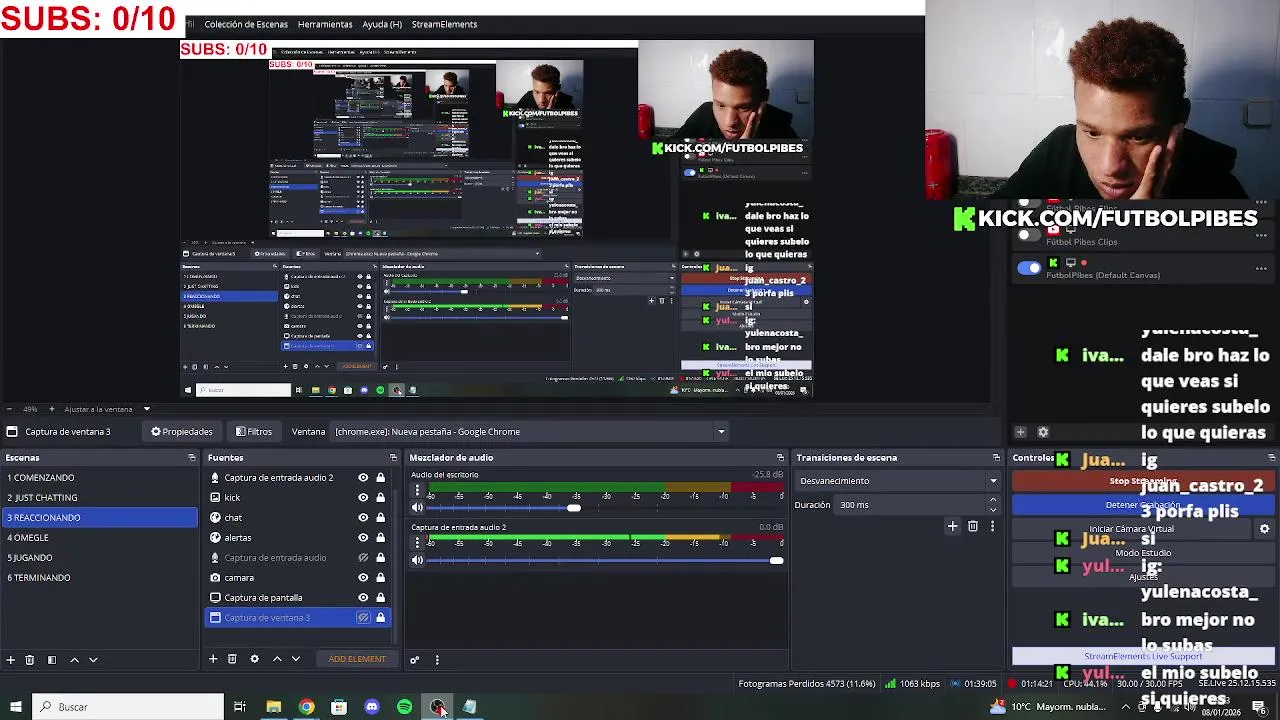
Task: Move the selected scene up
Action: (x=74, y=660)
